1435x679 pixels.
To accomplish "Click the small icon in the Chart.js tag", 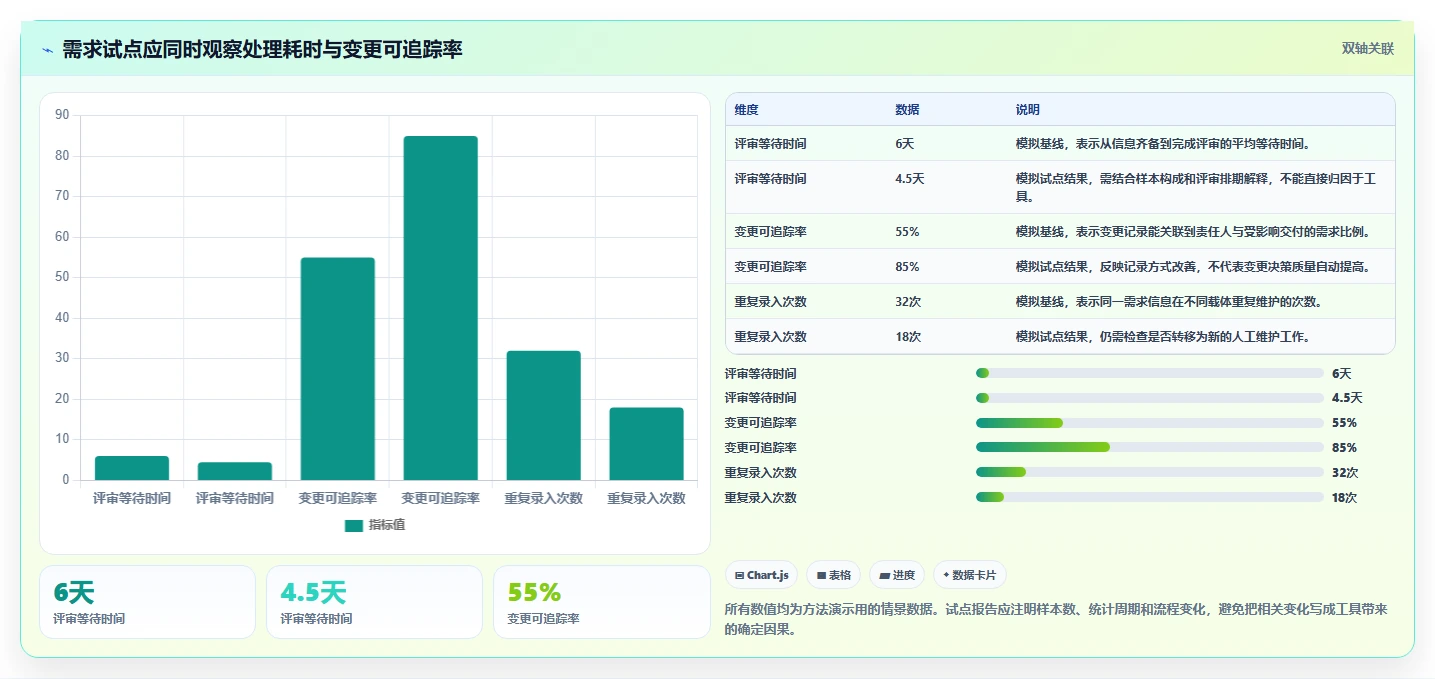I will pyautogui.click(x=739, y=576).
